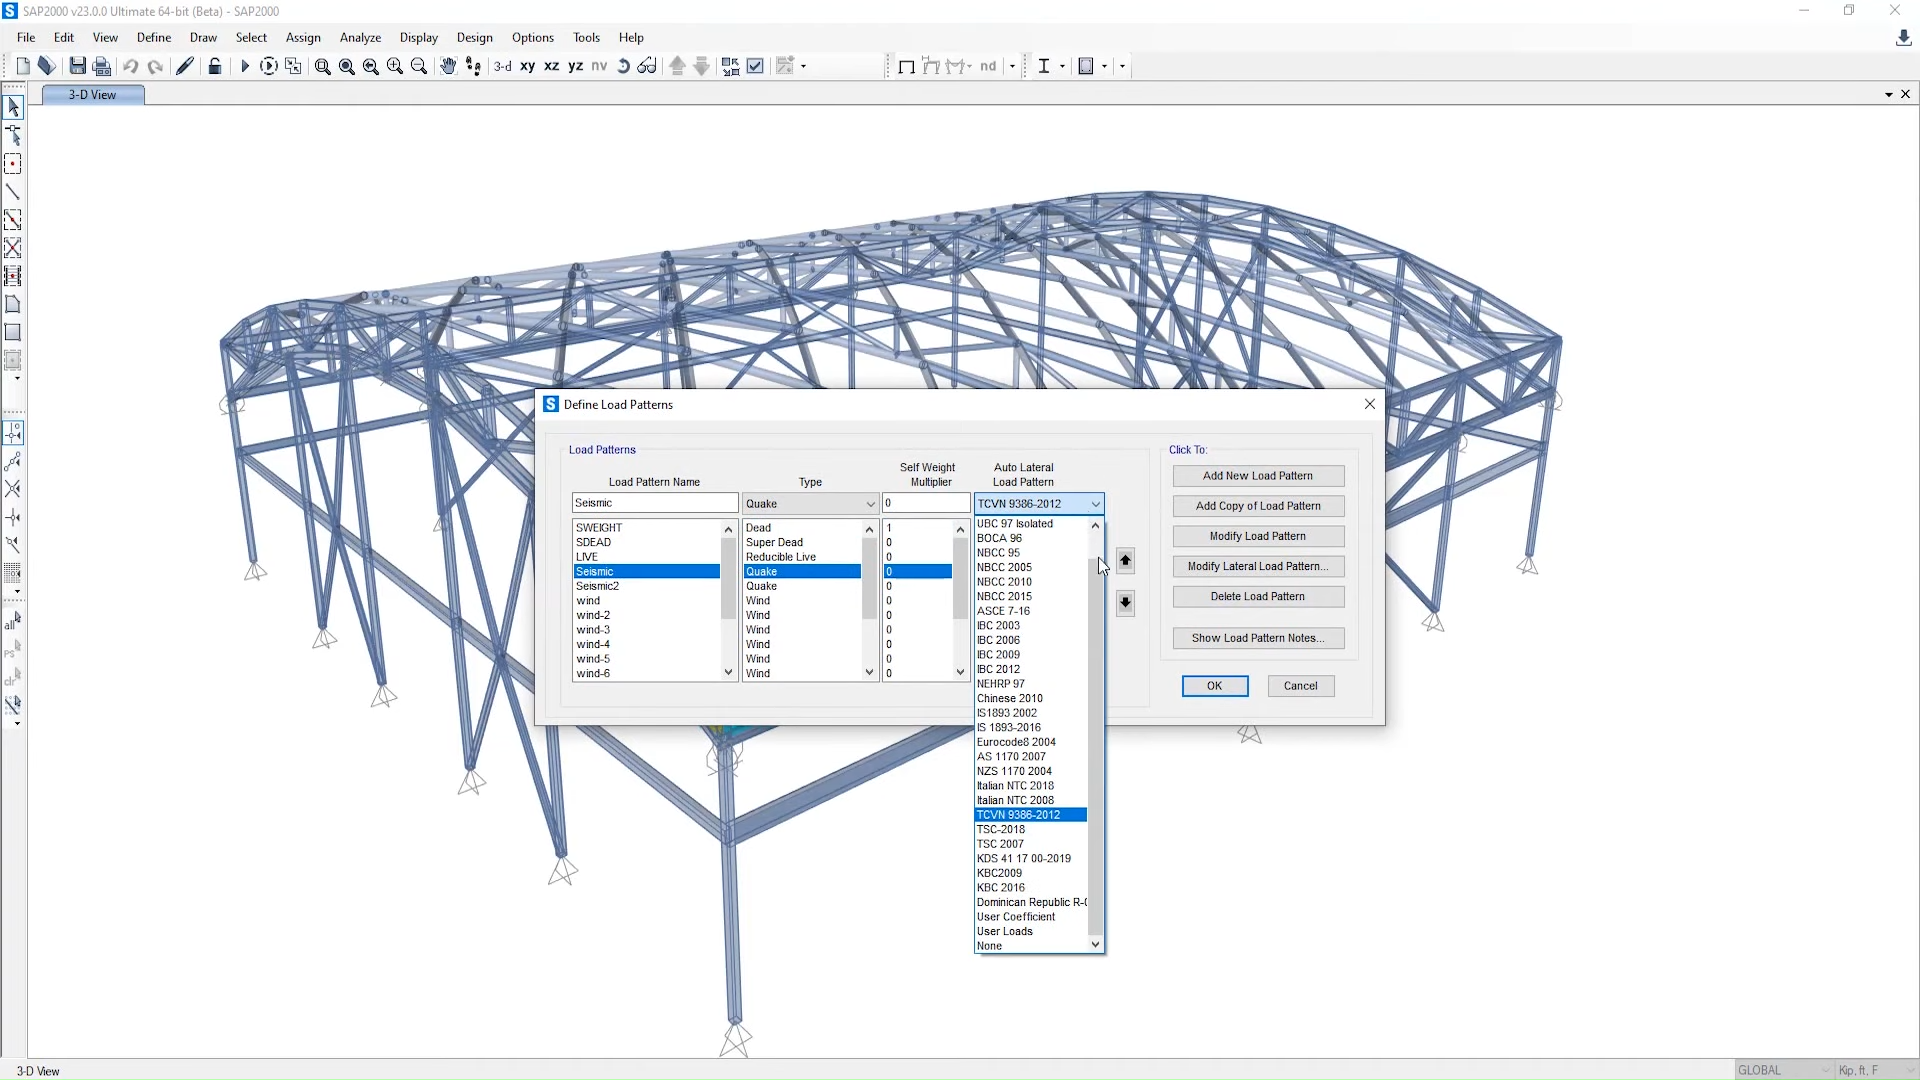Click the Rotate 3D View icon

(623, 66)
